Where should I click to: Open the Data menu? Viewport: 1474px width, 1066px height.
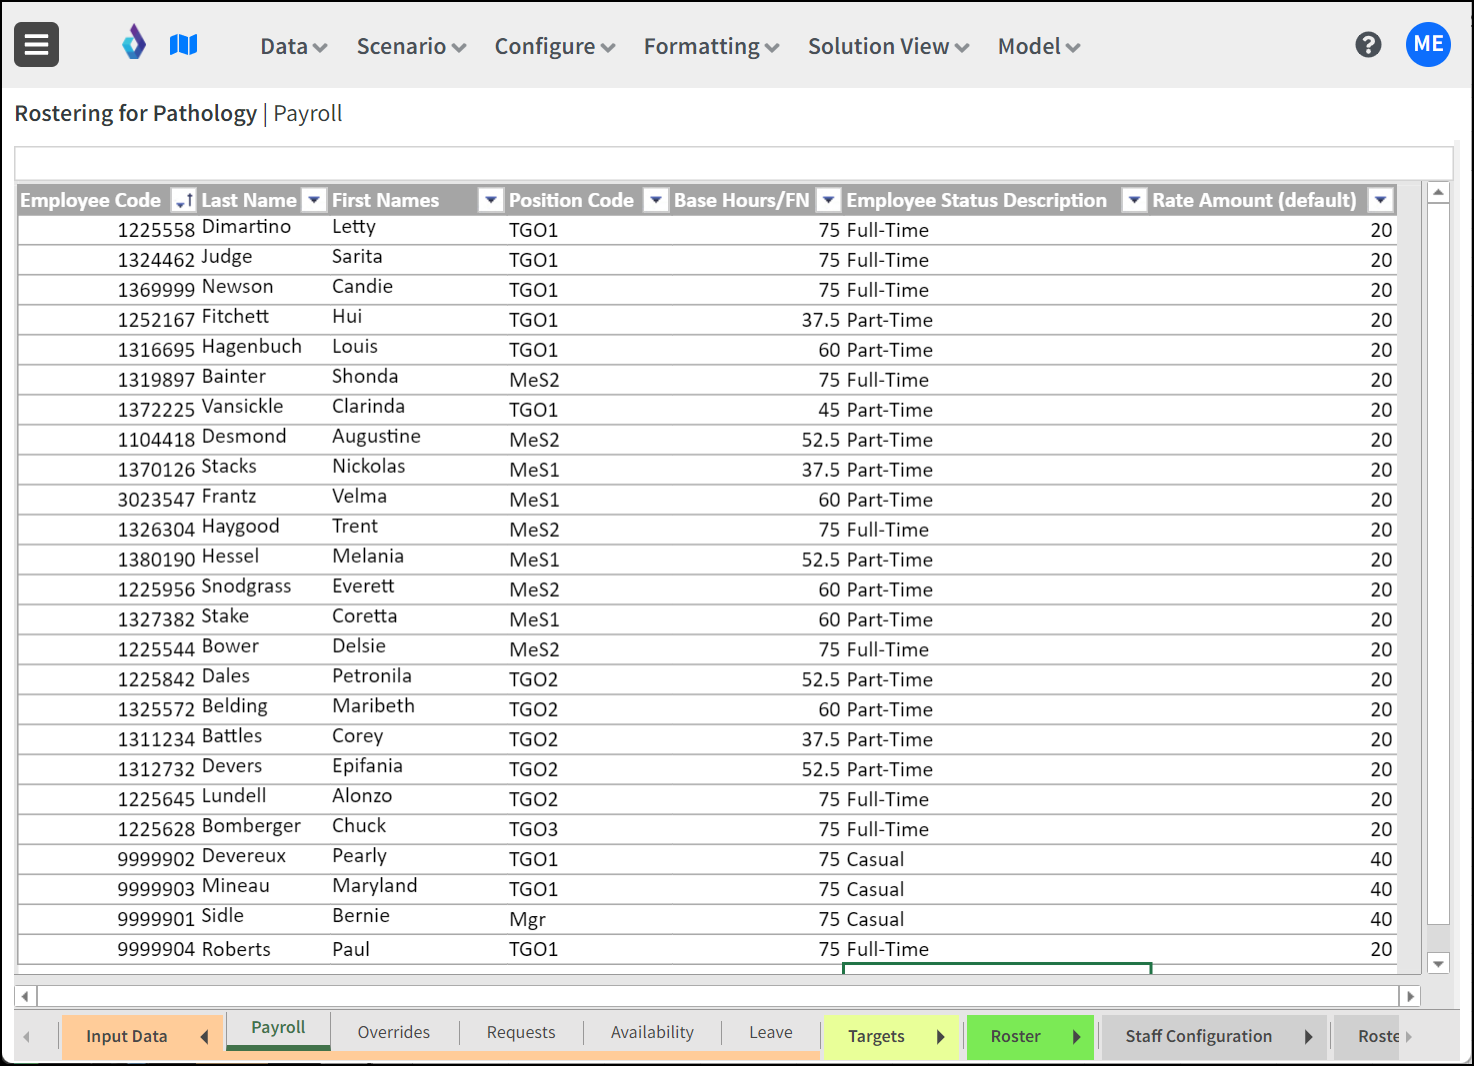pyautogui.click(x=293, y=46)
